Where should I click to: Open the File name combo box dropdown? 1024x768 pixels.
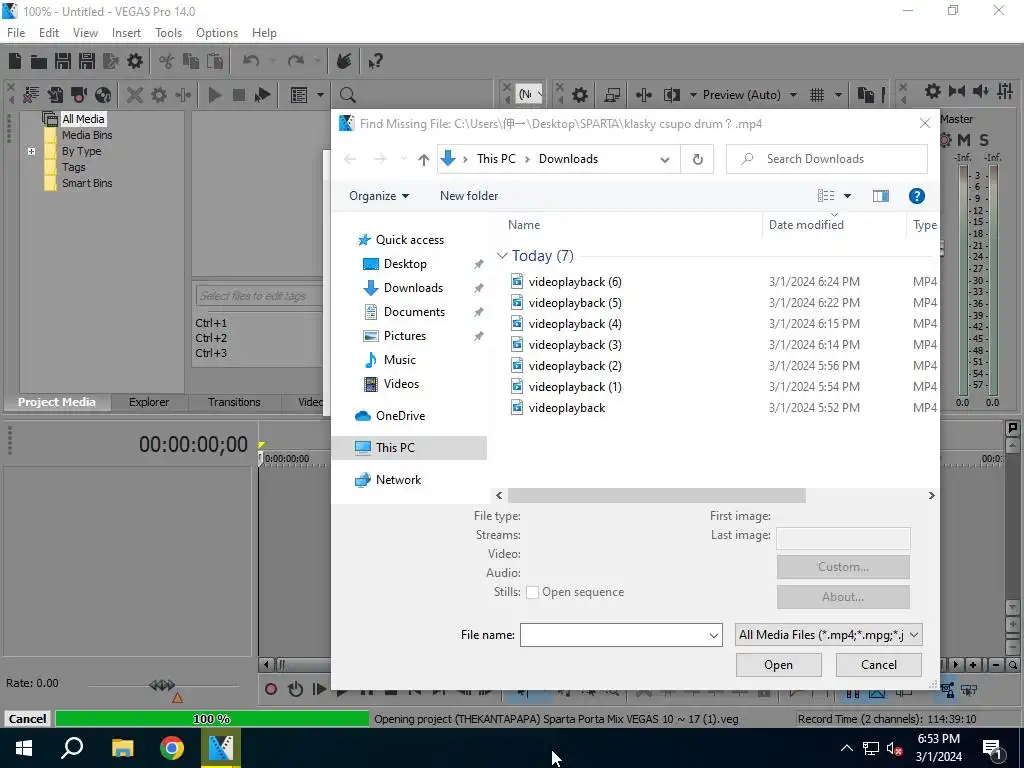[x=713, y=635]
